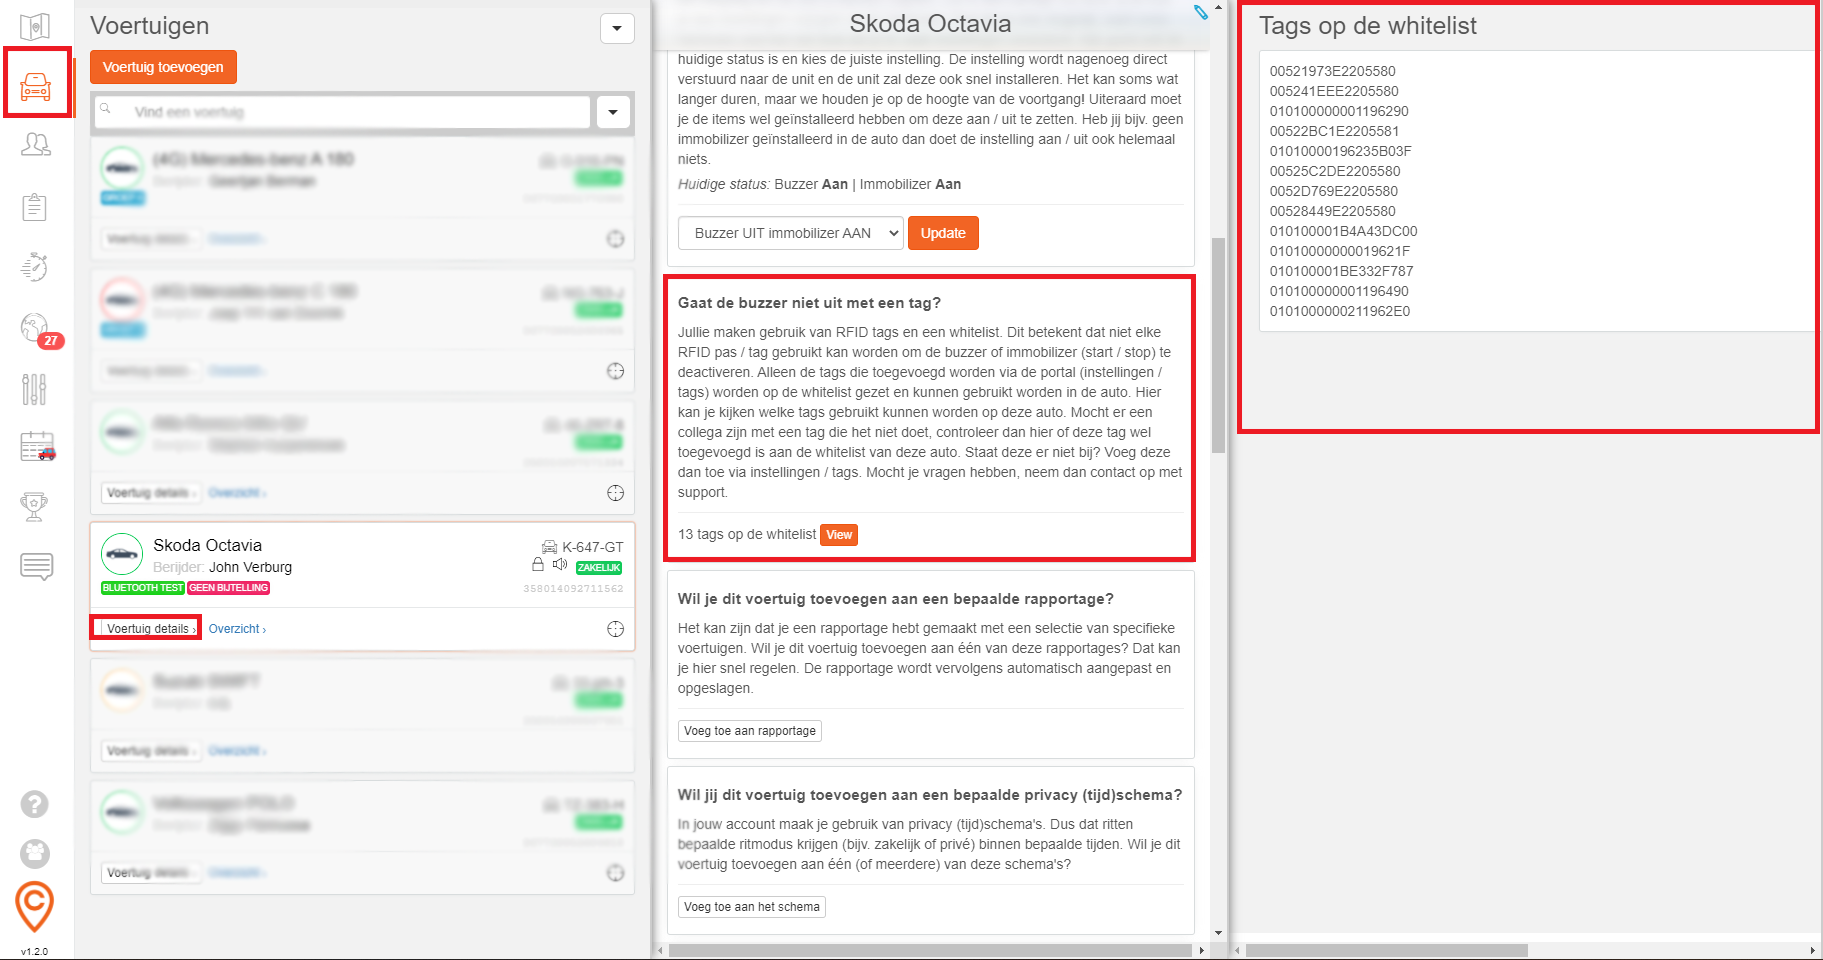
Task: Open the map view icon in sidebar
Action: [x=35, y=26]
